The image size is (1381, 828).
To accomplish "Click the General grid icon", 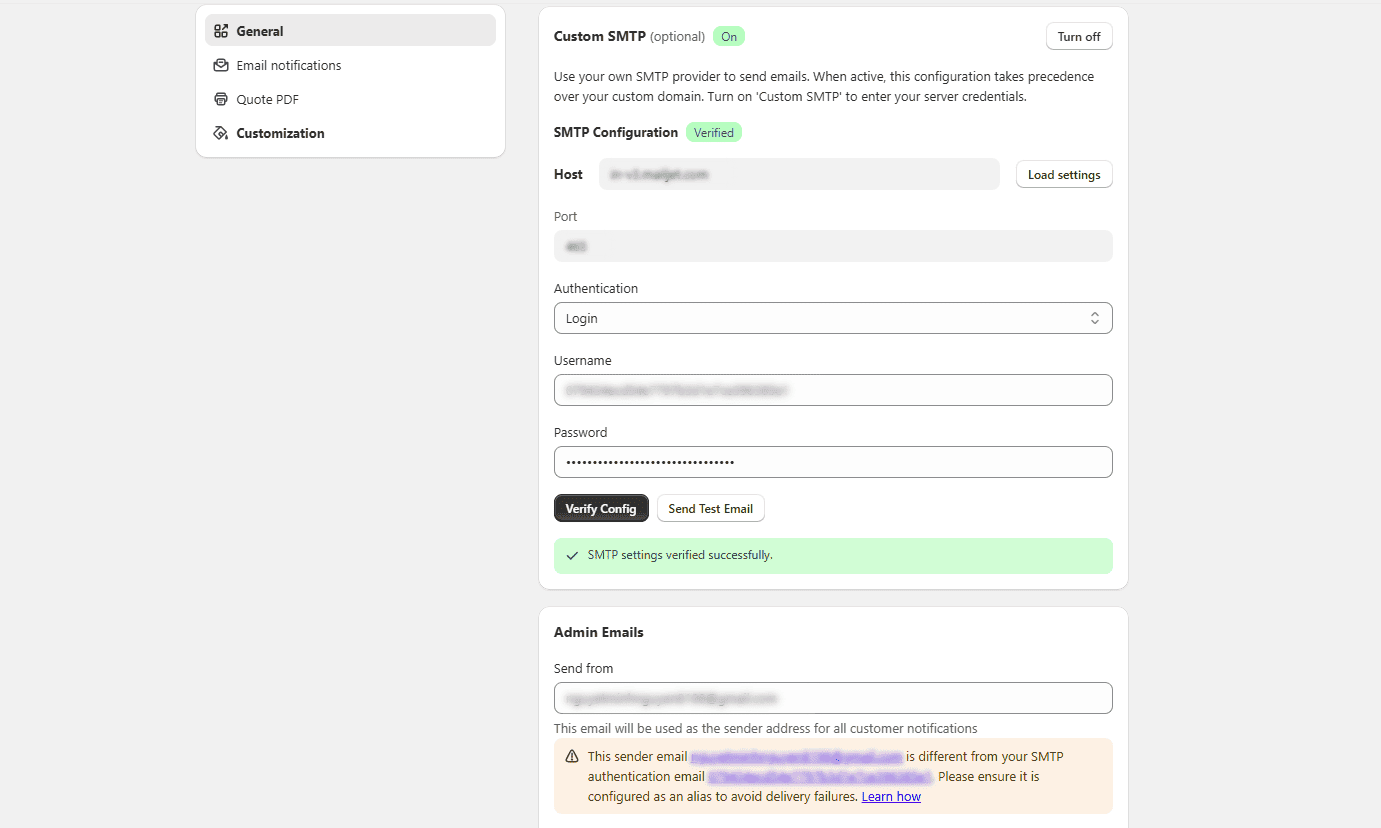I will pos(221,31).
